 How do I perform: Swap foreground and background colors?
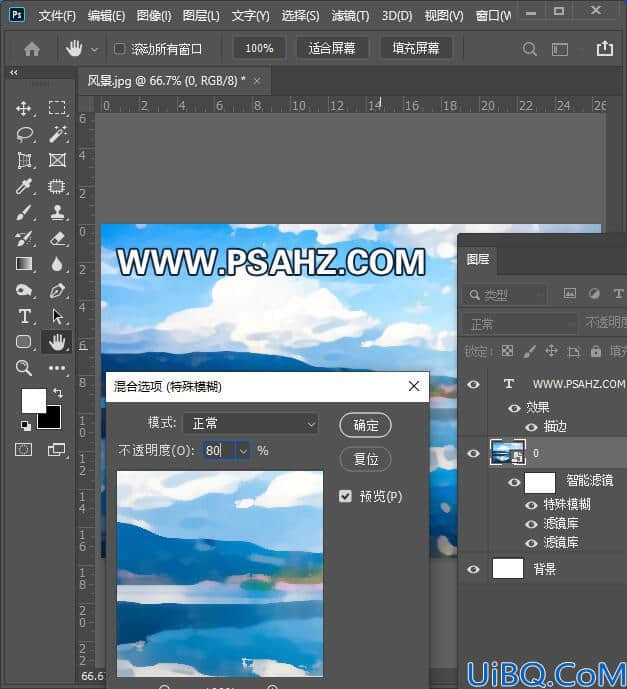coord(58,392)
